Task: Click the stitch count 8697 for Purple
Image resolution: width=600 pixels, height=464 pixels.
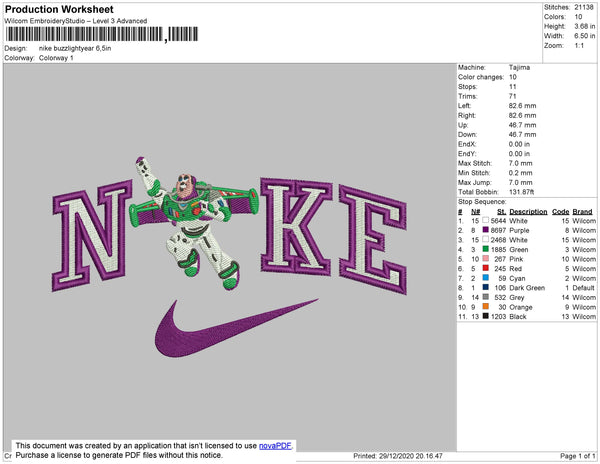Action: click(x=498, y=230)
